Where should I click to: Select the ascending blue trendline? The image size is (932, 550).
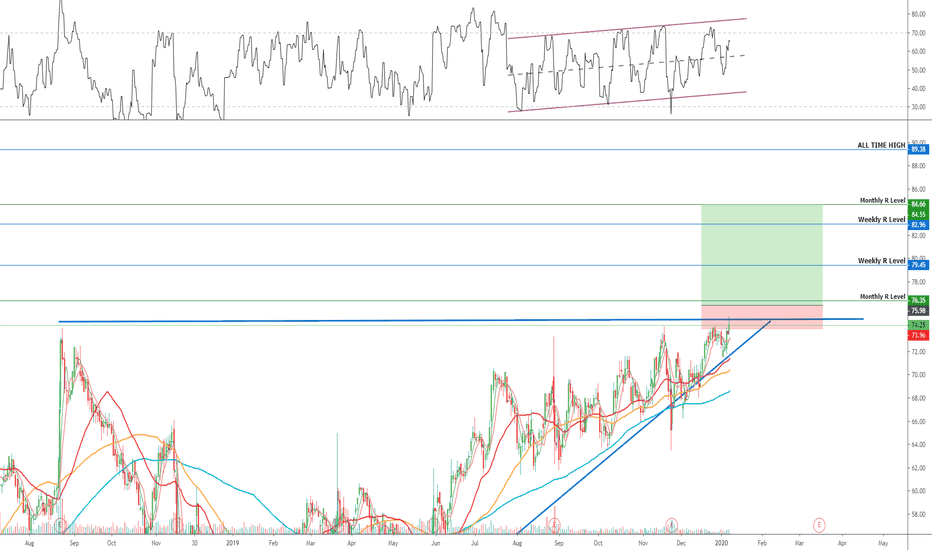point(644,427)
